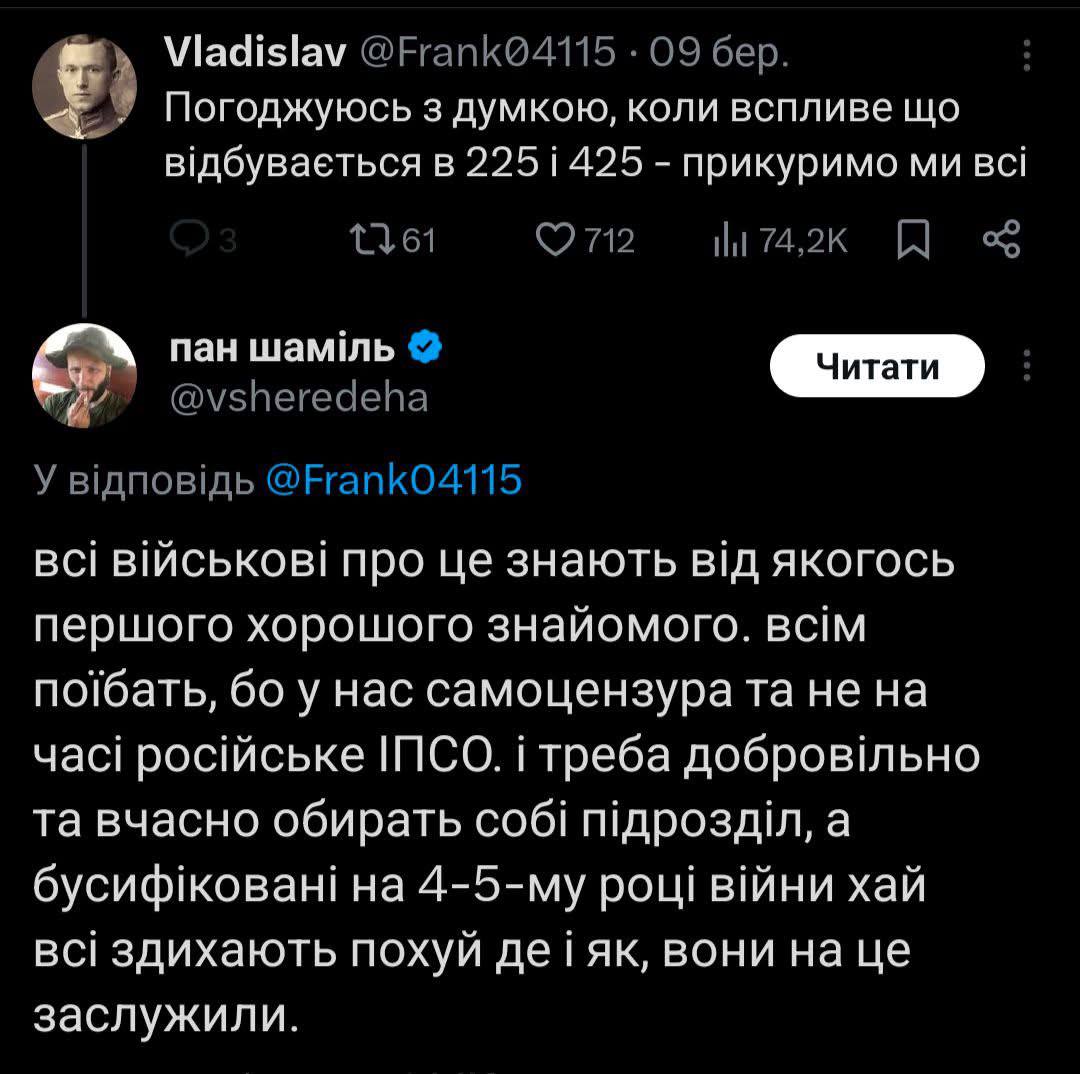
Task: Click the share icon on Vladislav's tweet
Action: pos(1001,240)
